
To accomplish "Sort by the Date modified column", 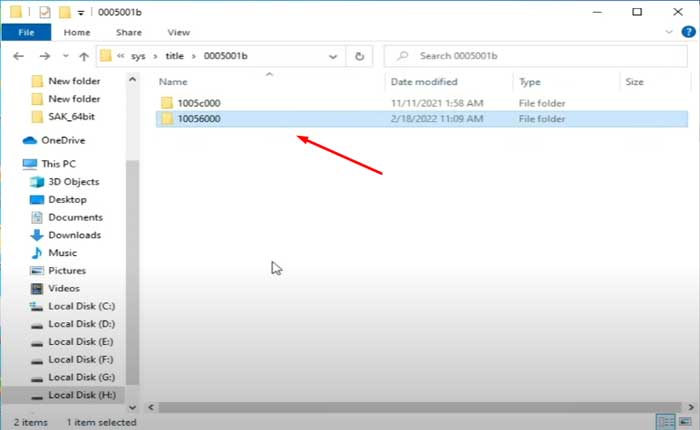I will point(424,82).
